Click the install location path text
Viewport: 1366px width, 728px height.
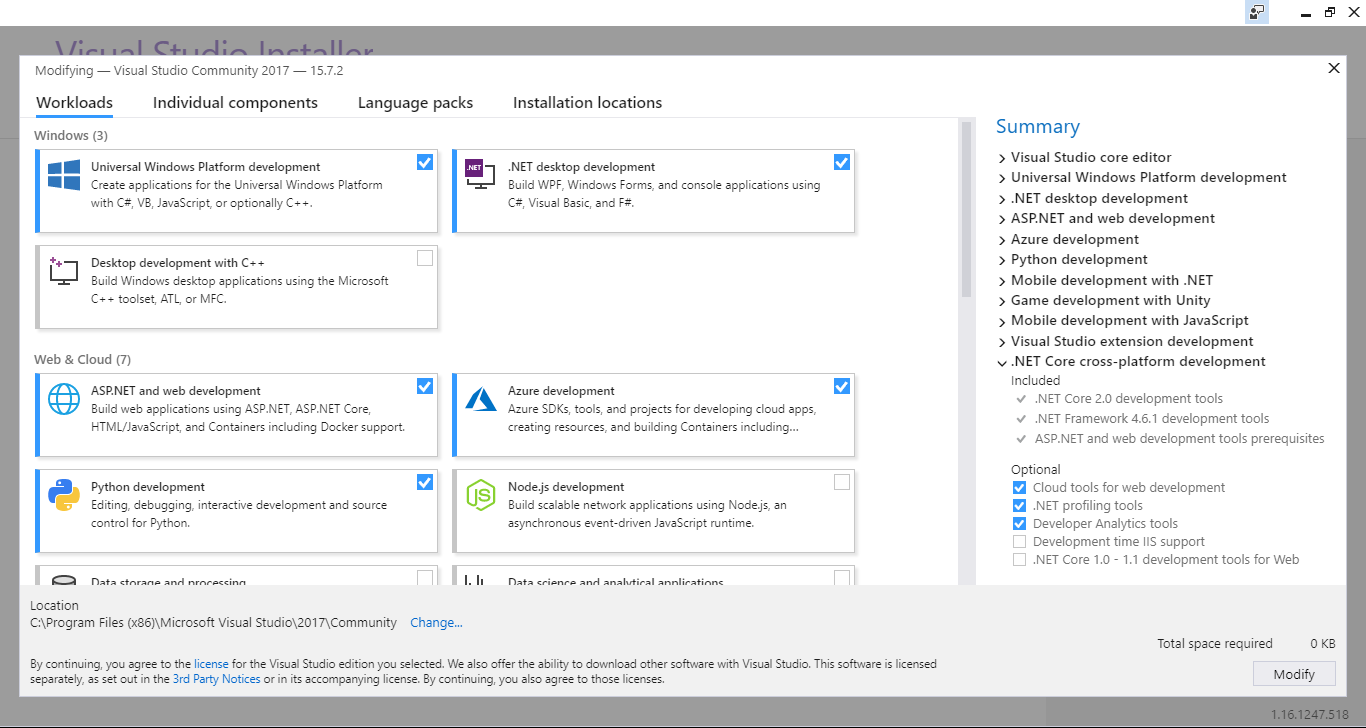[213, 623]
